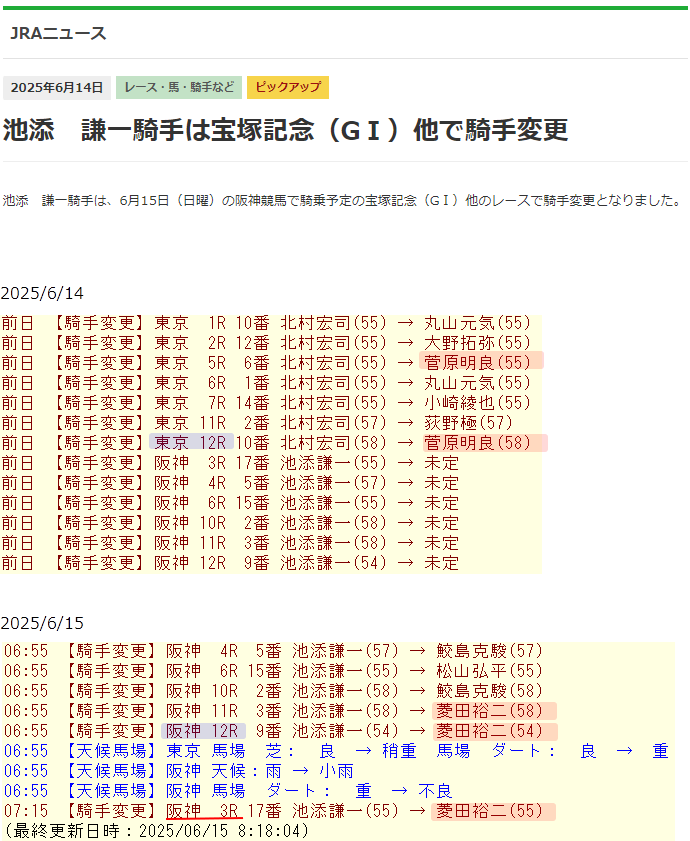This screenshot has width=690, height=841.
Task: Click 天候馬場 阪神 馬場 ダート 重→不良 row
Action: (x=228, y=791)
